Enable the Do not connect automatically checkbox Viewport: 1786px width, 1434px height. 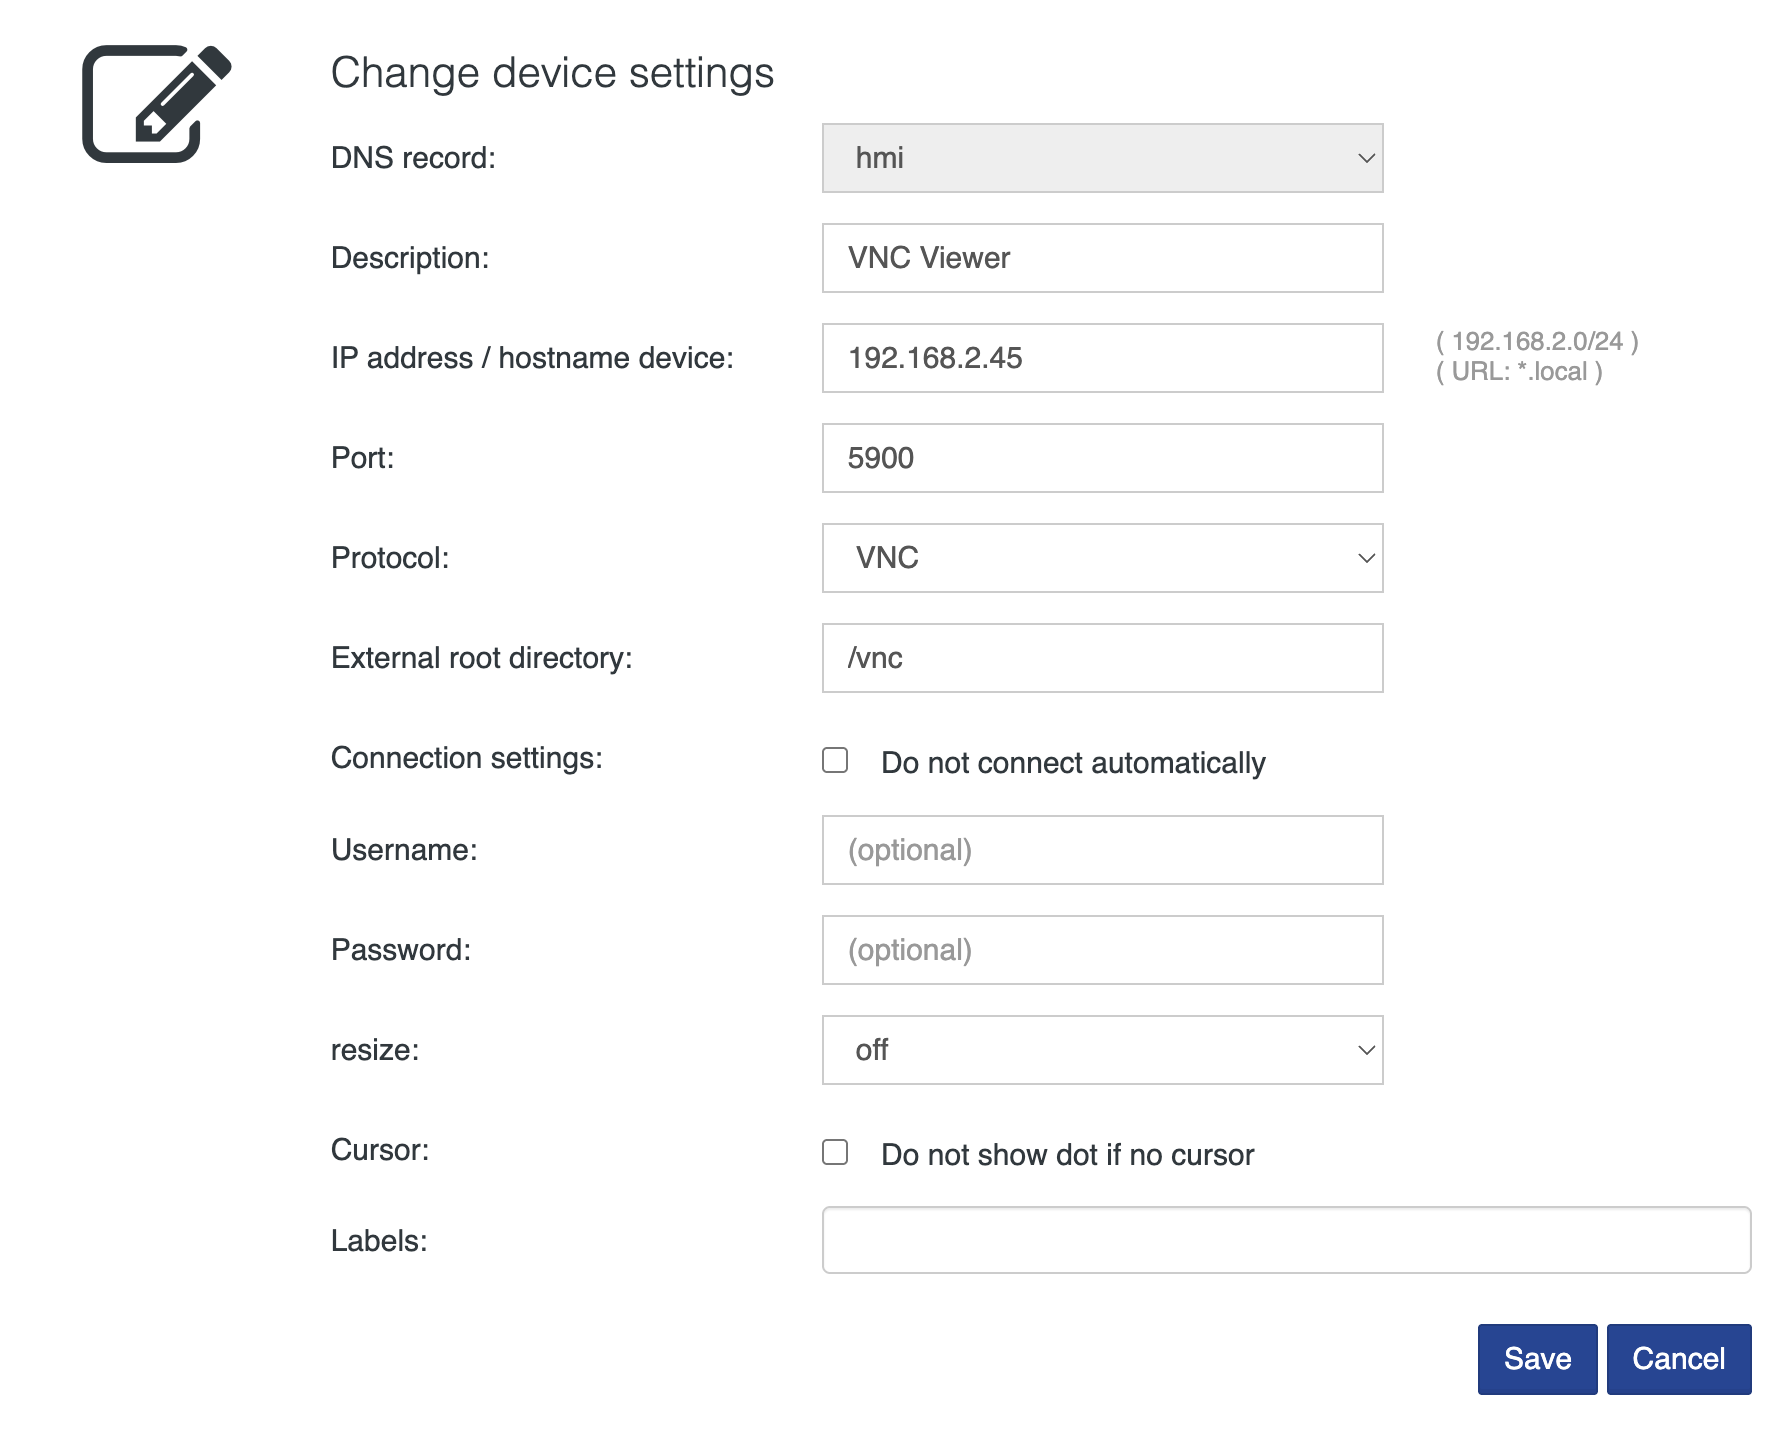(x=835, y=760)
